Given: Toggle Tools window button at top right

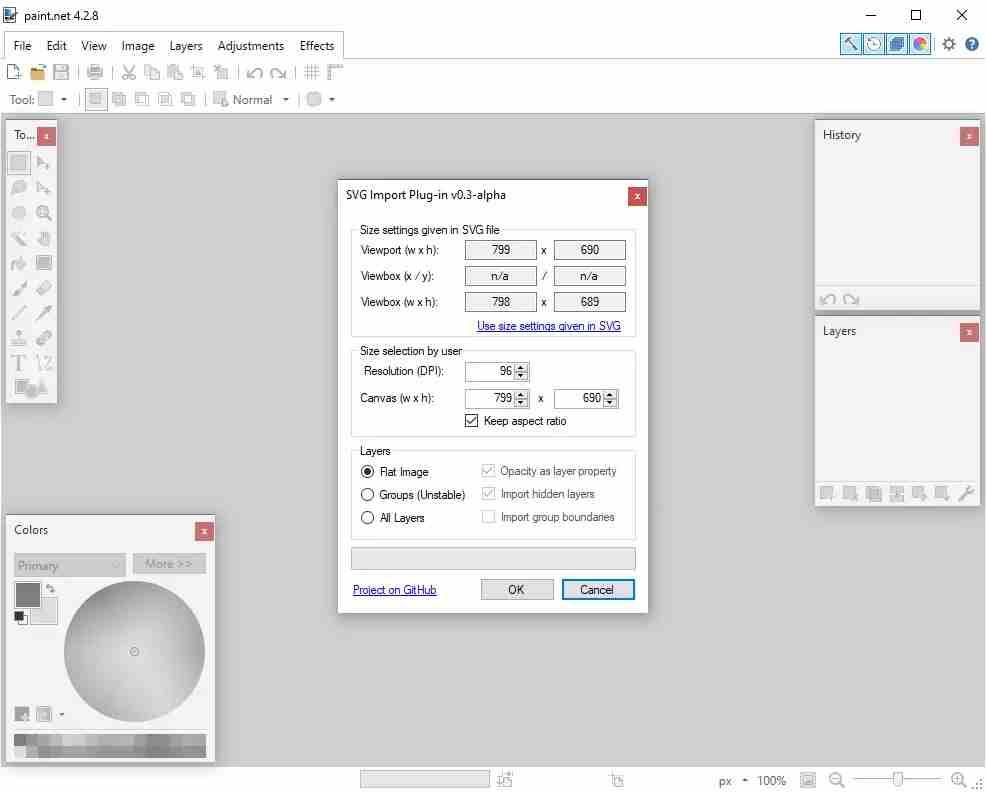Looking at the screenshot, I should click(x=850, y=44).
